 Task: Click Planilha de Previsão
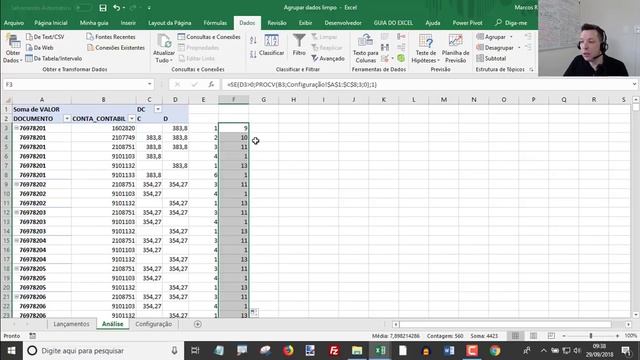pyautogui.click(x=455, y=49)
